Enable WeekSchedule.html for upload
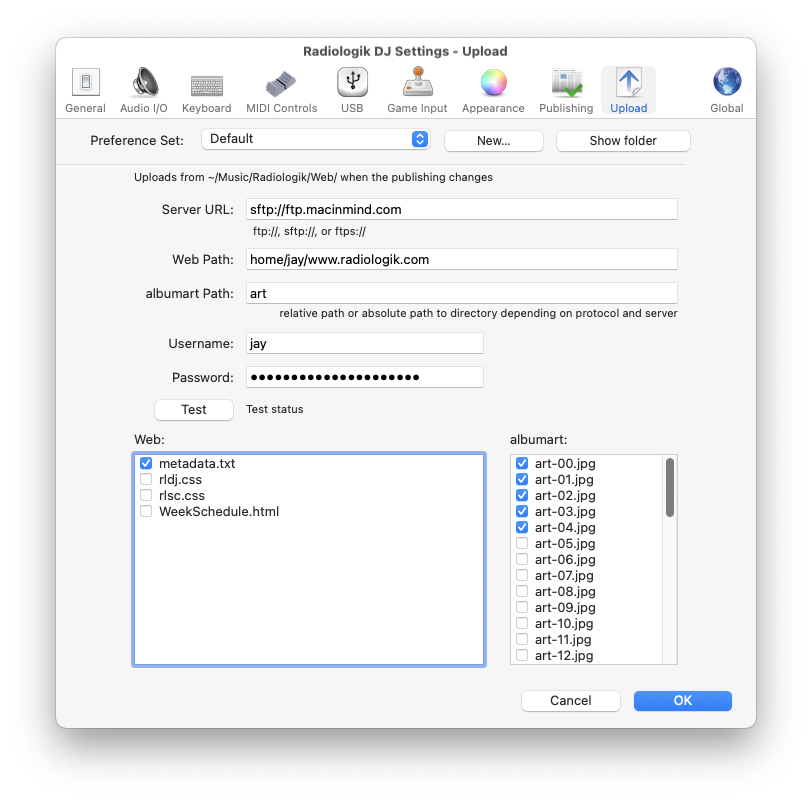812x802 pixels. (145, 511)
